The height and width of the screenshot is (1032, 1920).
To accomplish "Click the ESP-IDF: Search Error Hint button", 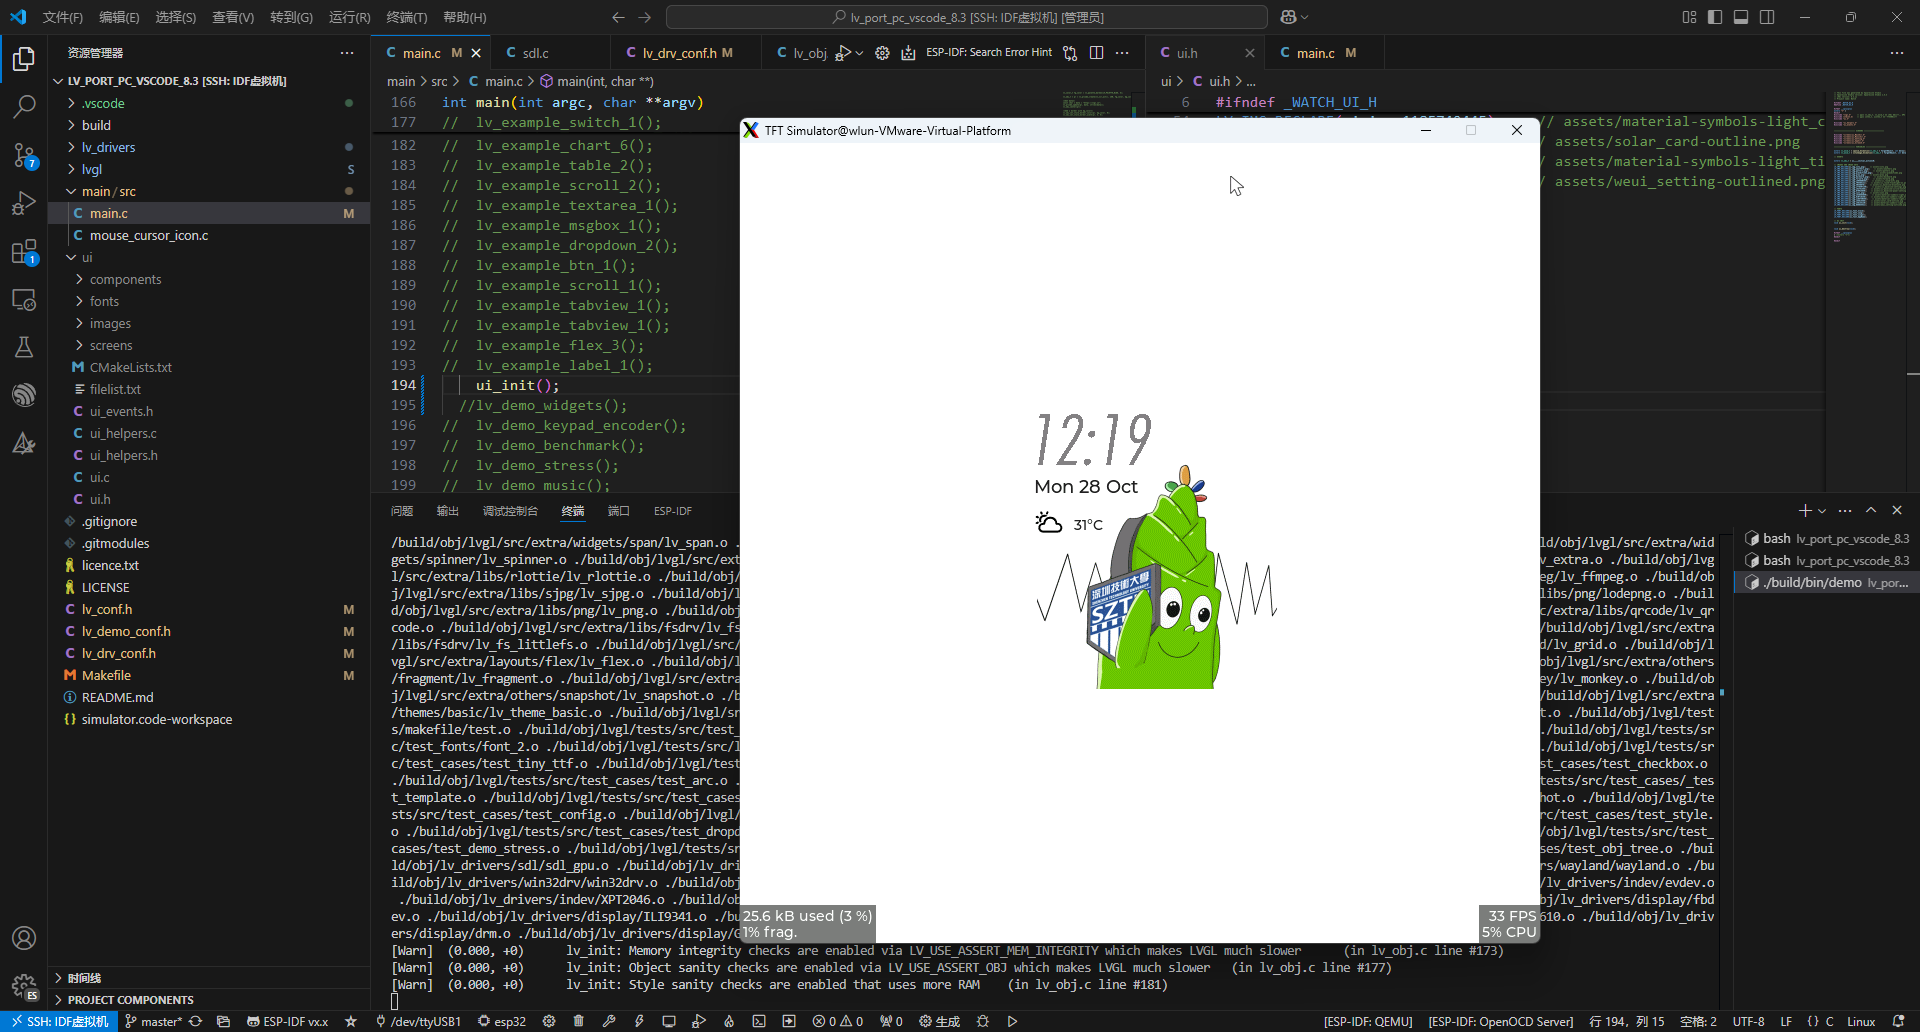I will point(989,53).
